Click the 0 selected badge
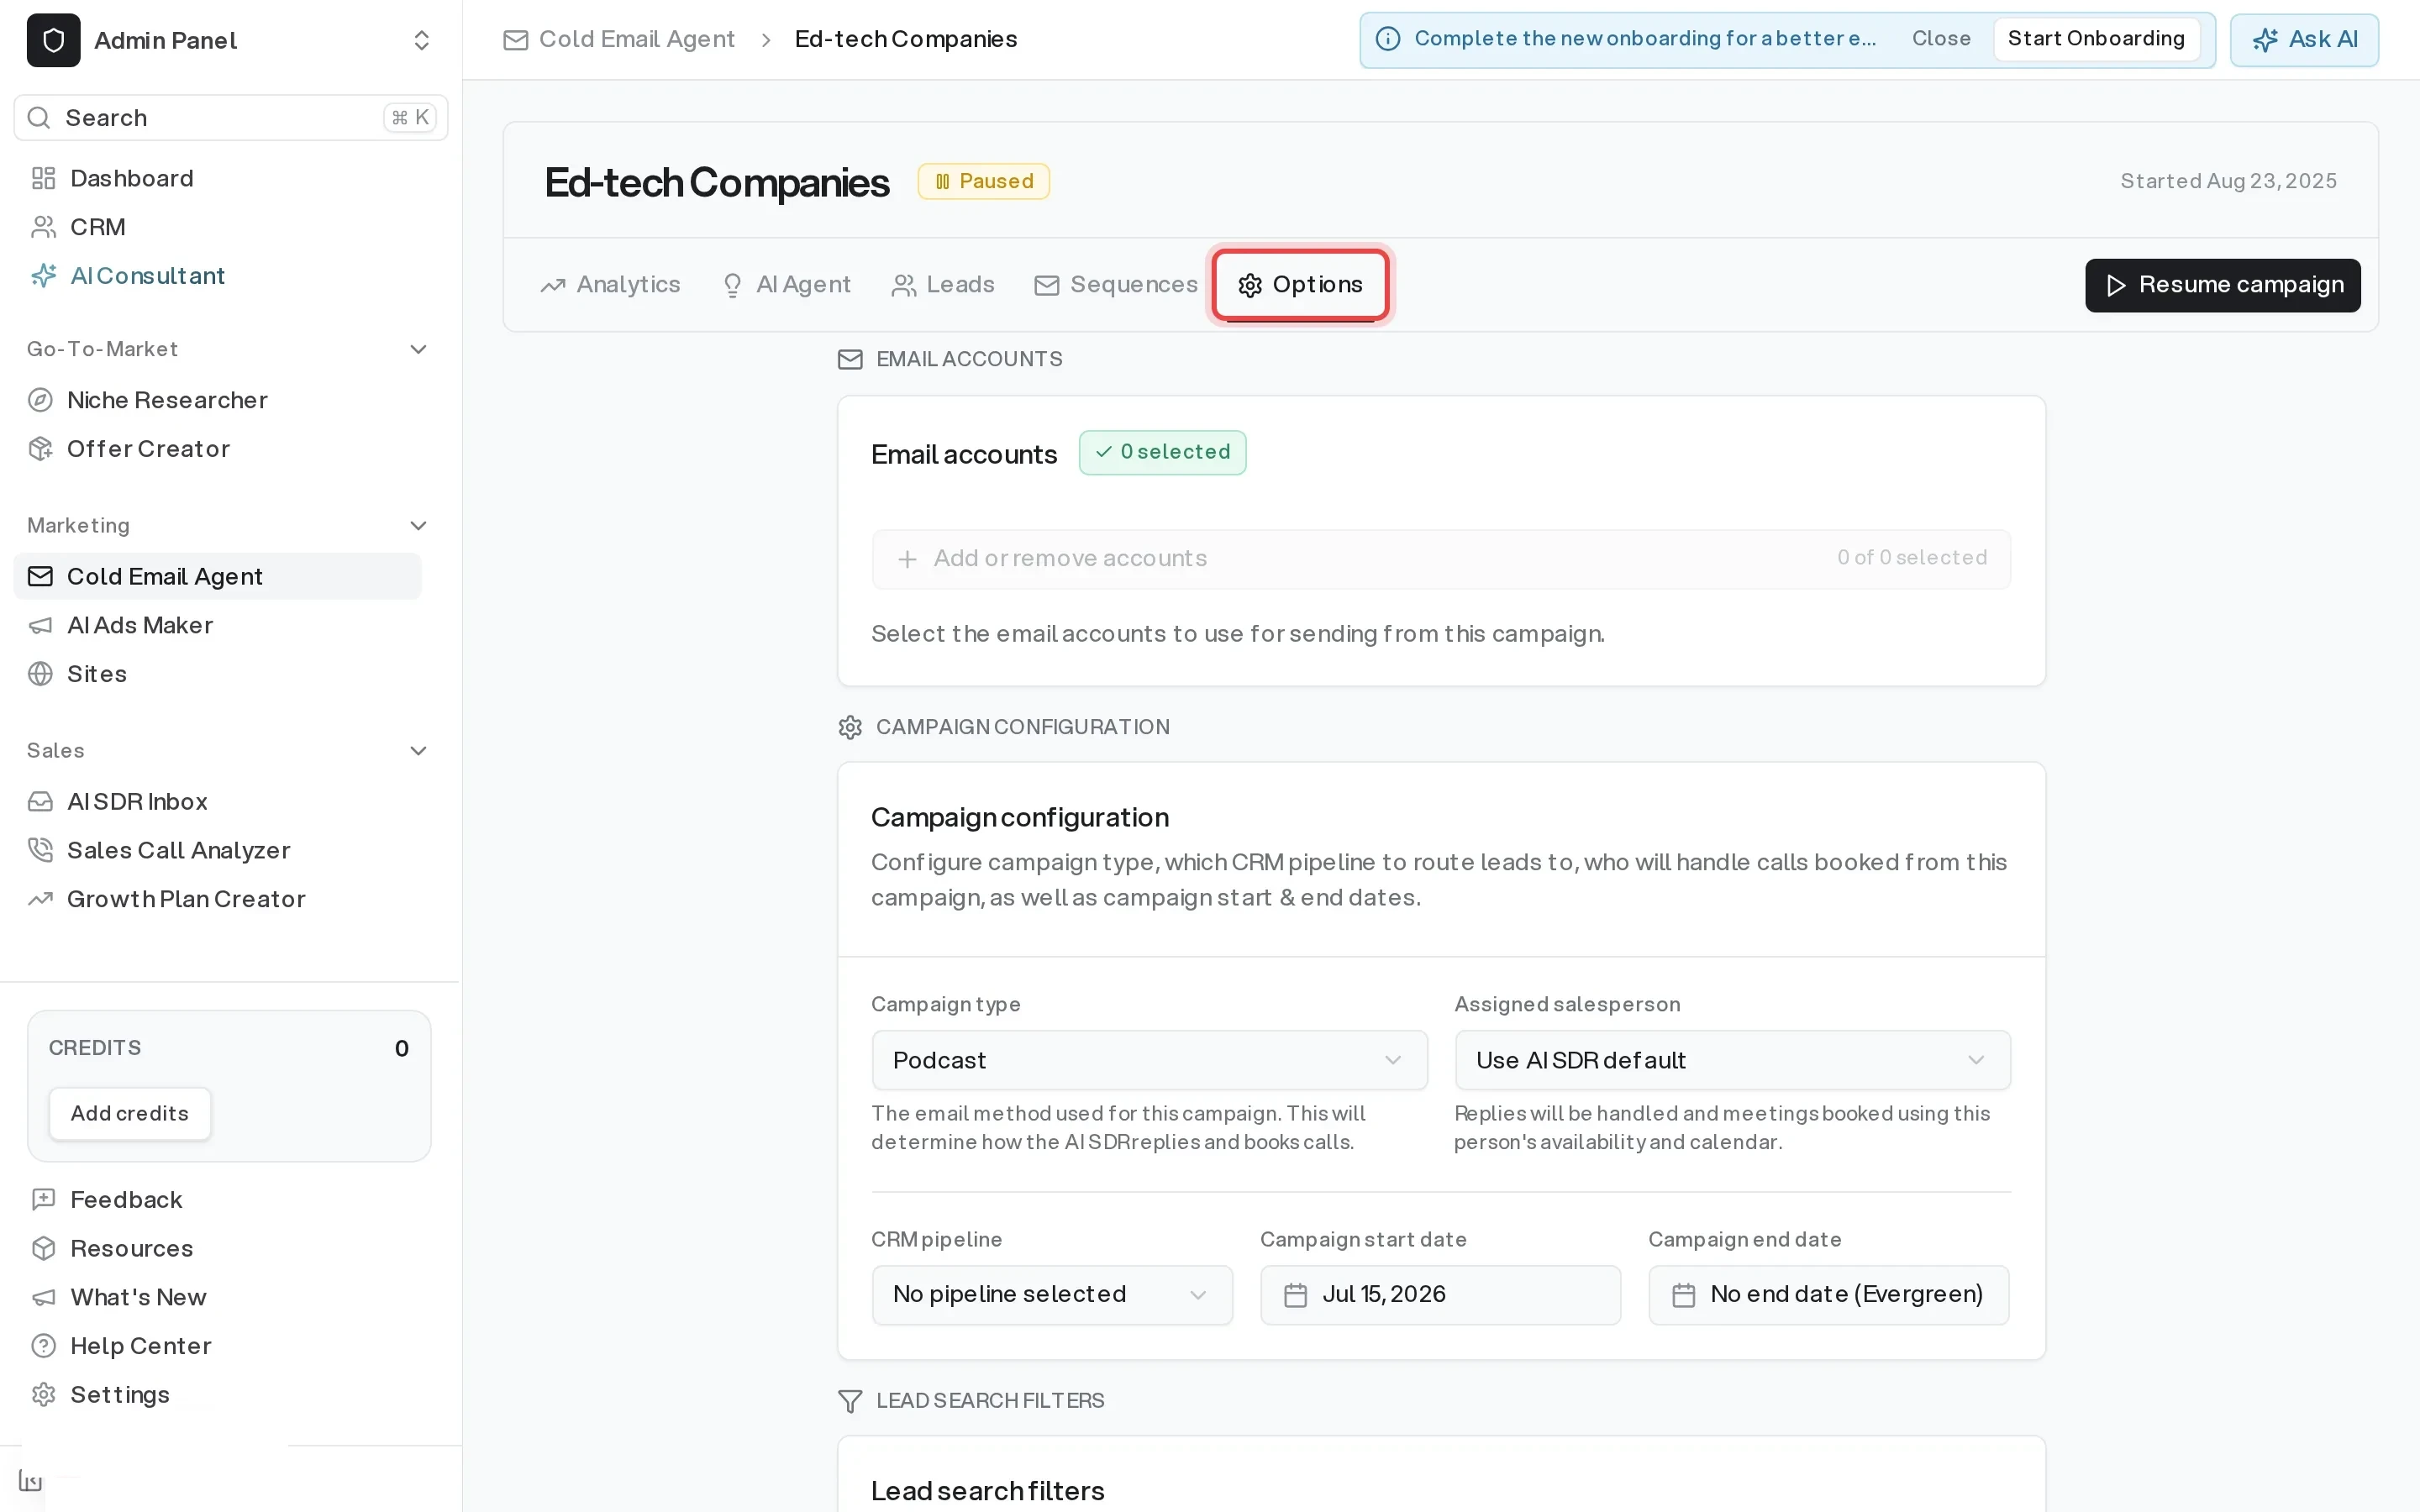Viewport: 2420px width, 1512px height. click(x=1162, y=452)
